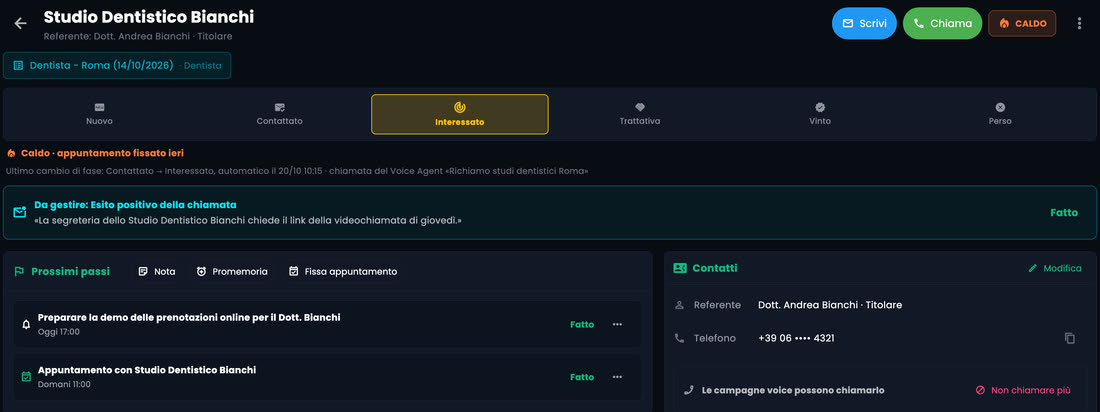This screenshot has height=412, width=1100.
Task: Select the Perso pipeline stage
Action: [1000, 114]
